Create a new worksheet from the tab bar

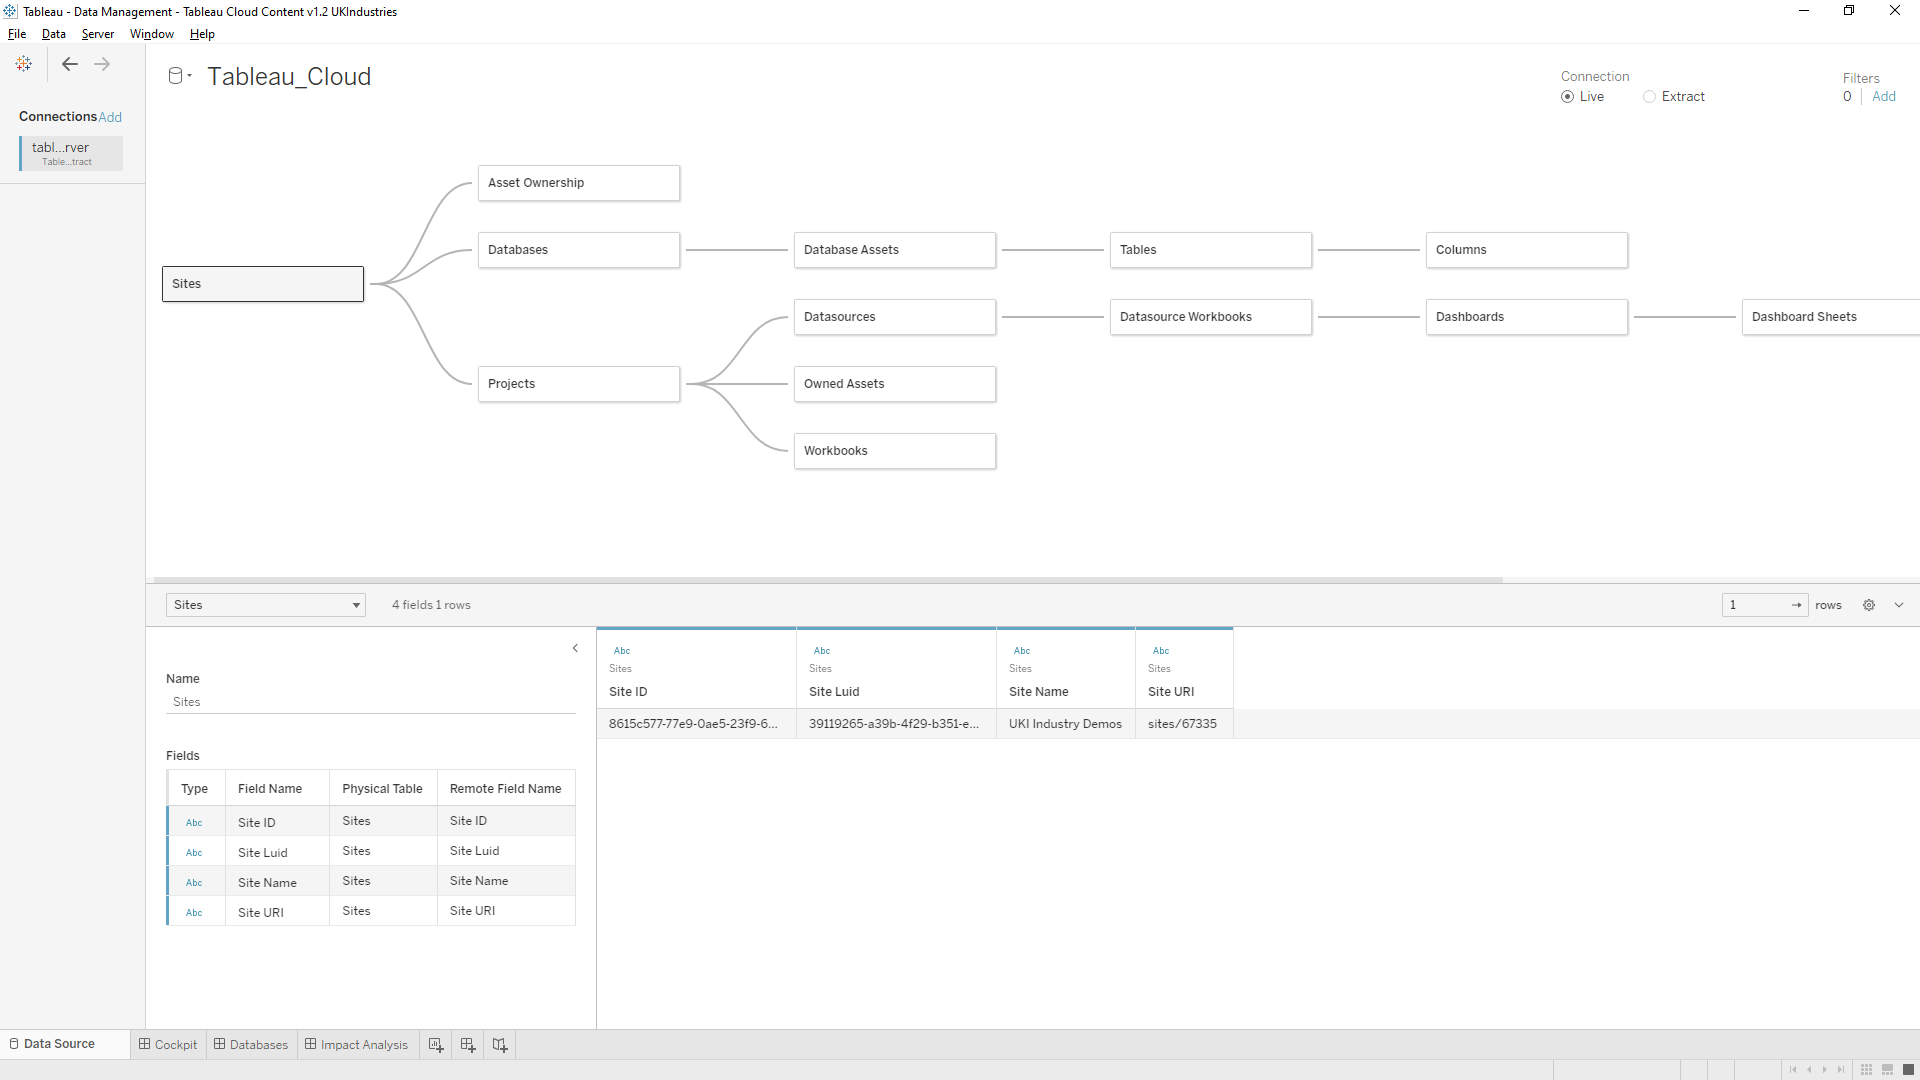[x=436, y=1044]
